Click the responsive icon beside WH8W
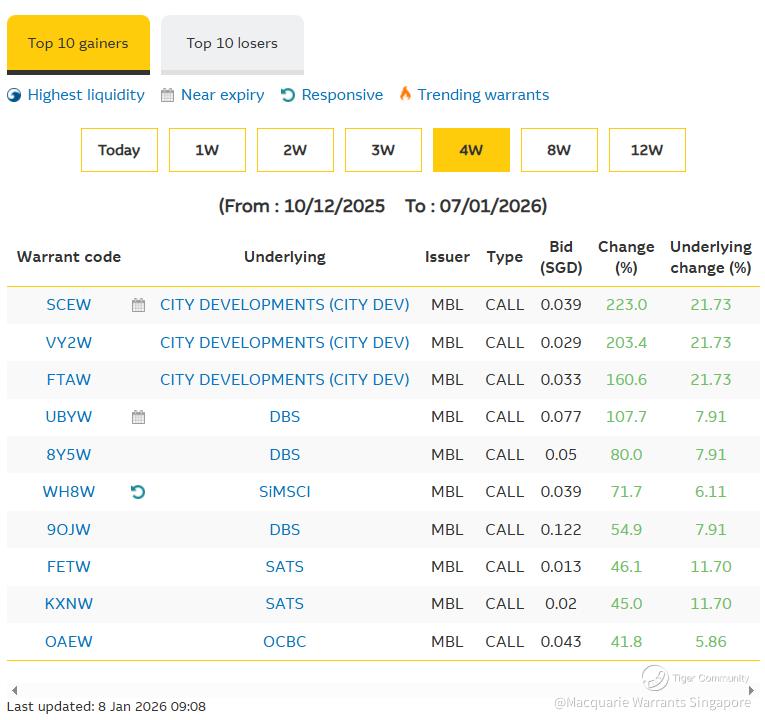 [138, 492]
